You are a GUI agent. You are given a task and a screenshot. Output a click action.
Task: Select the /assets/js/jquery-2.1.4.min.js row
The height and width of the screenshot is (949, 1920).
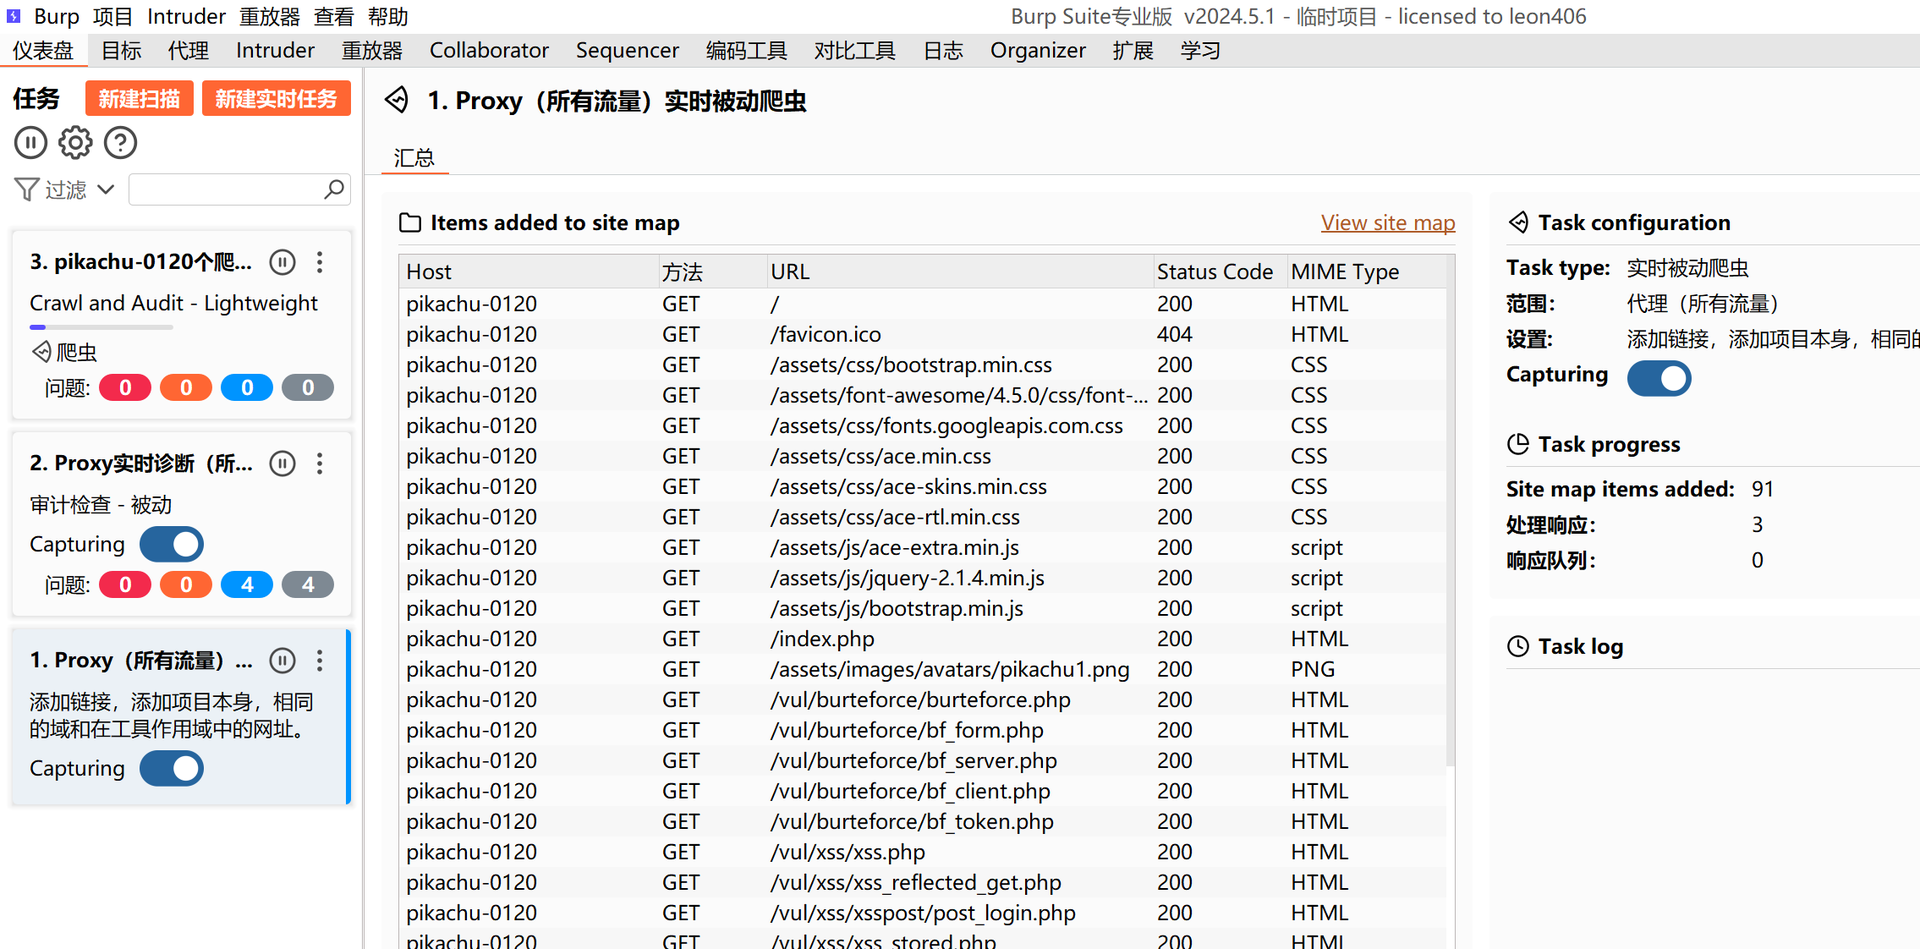(922, 577)
